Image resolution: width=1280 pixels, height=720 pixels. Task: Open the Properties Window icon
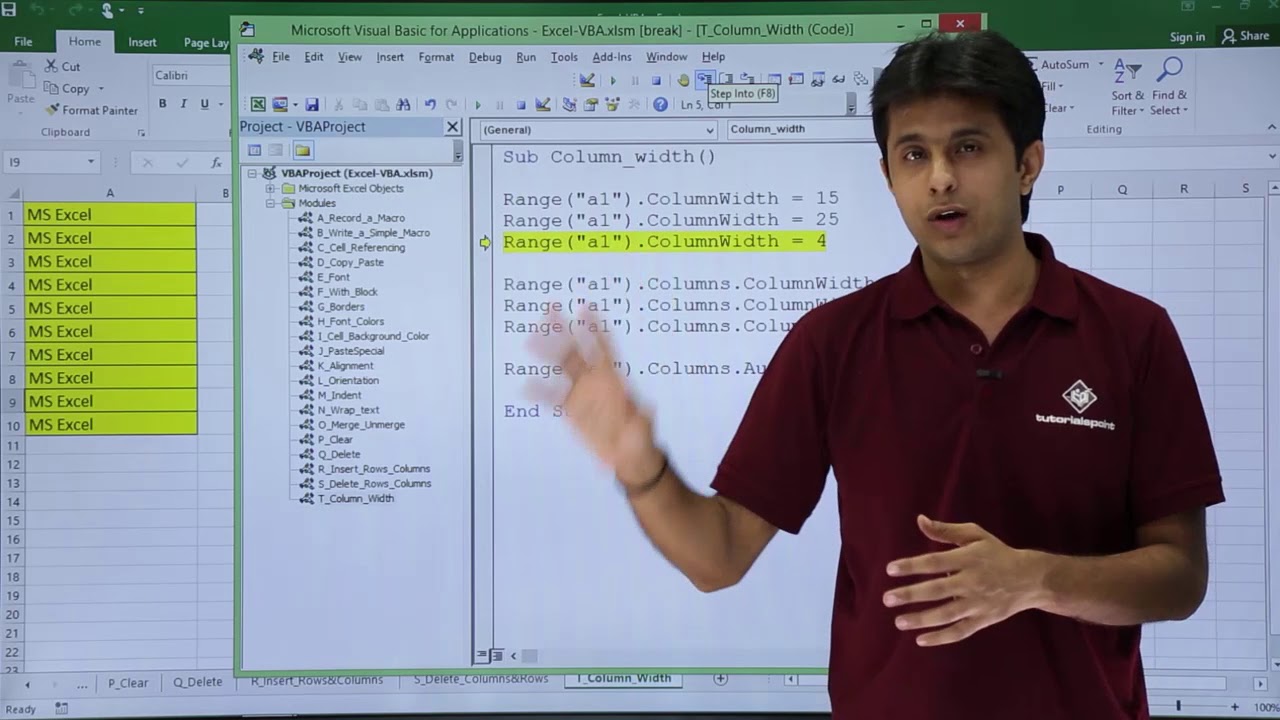591,104
